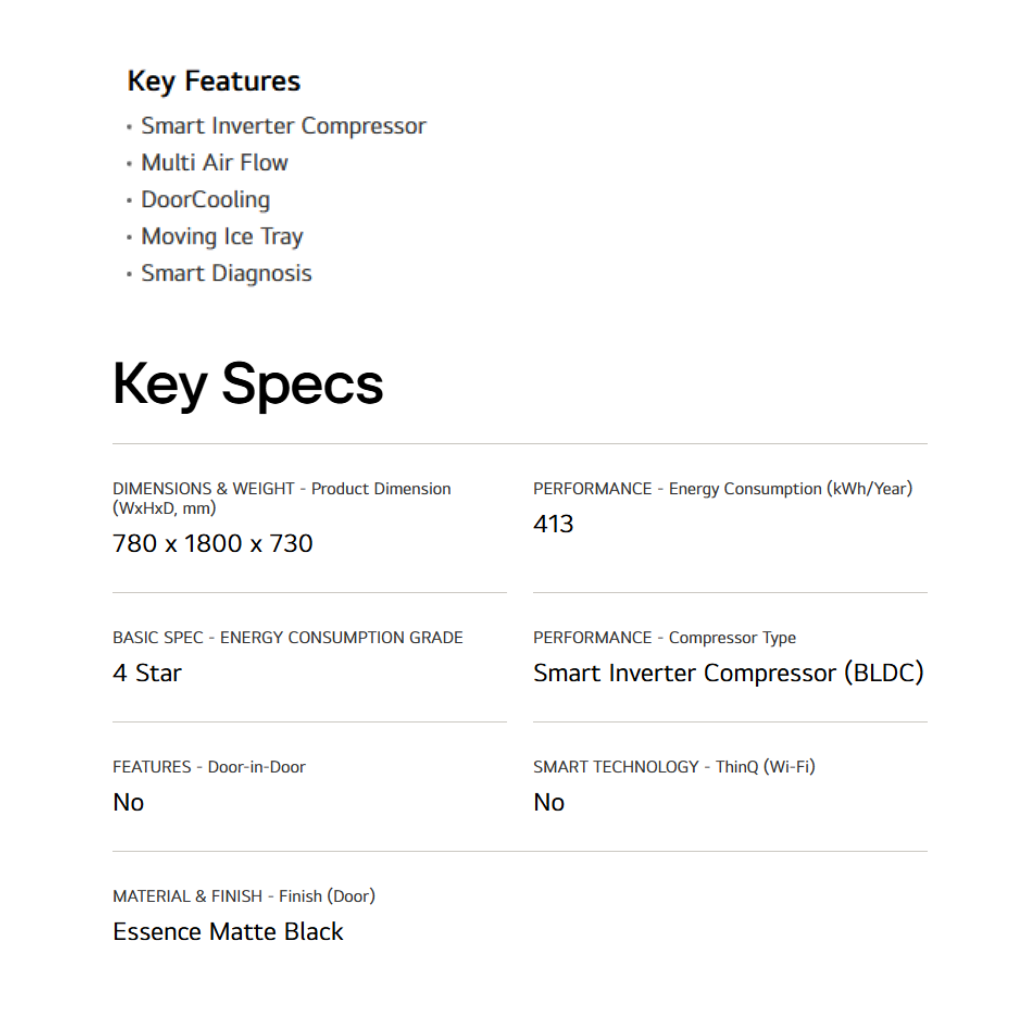Click the Energy Consumption kWh/Year label
The image size is (1024, 1024).
(722, 489)
